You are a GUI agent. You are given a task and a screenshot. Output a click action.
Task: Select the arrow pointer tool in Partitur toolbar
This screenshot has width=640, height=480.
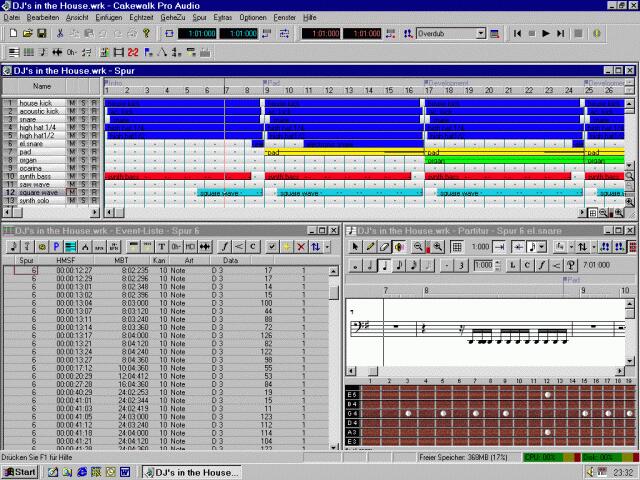[355, 247]
